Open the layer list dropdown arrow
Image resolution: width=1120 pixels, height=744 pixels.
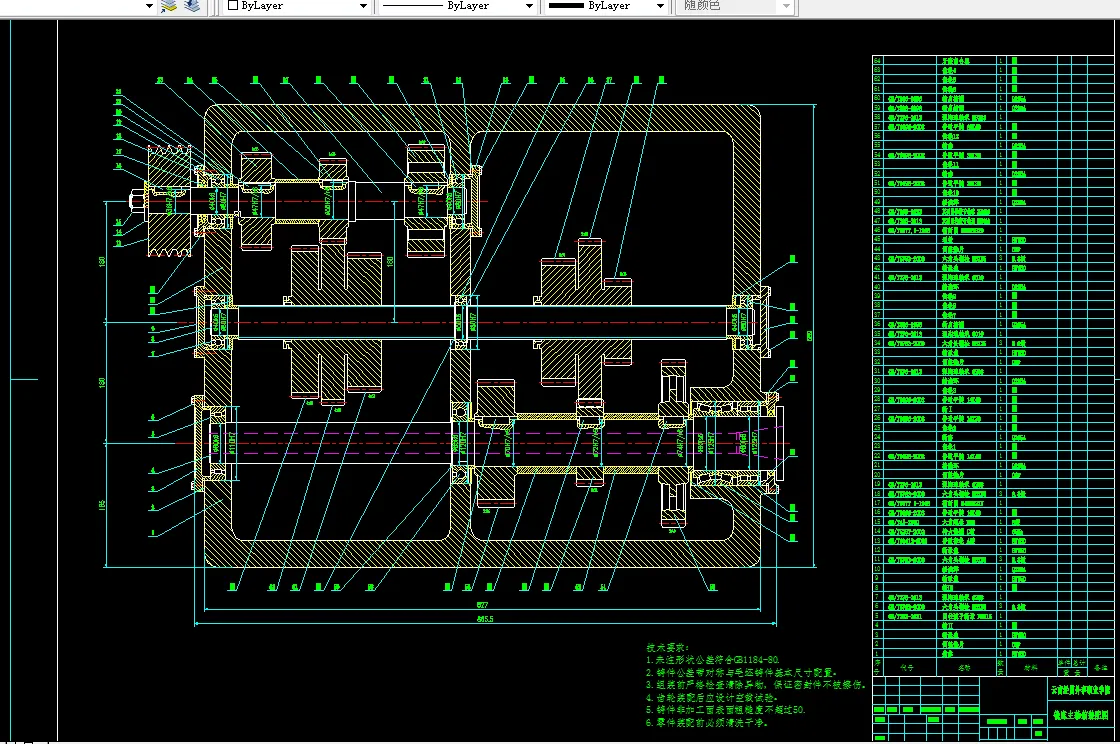(x=149, y=6)
